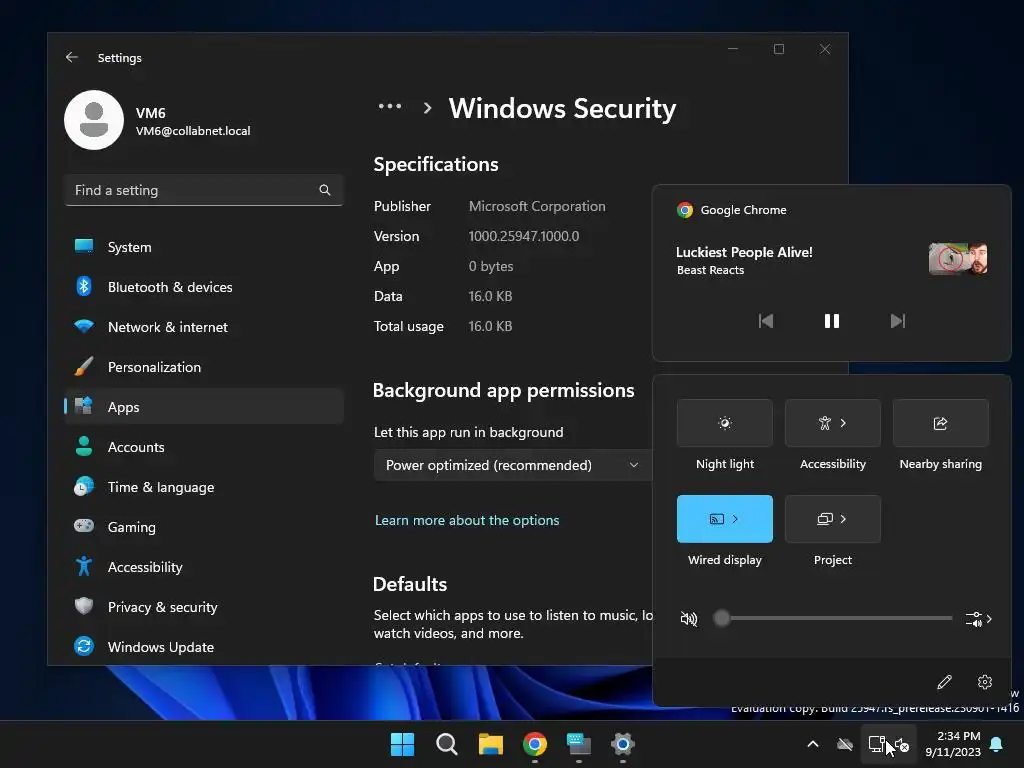Show hidden system tray icons
This screenshot has width=1024, height=768.
[813, 744]
